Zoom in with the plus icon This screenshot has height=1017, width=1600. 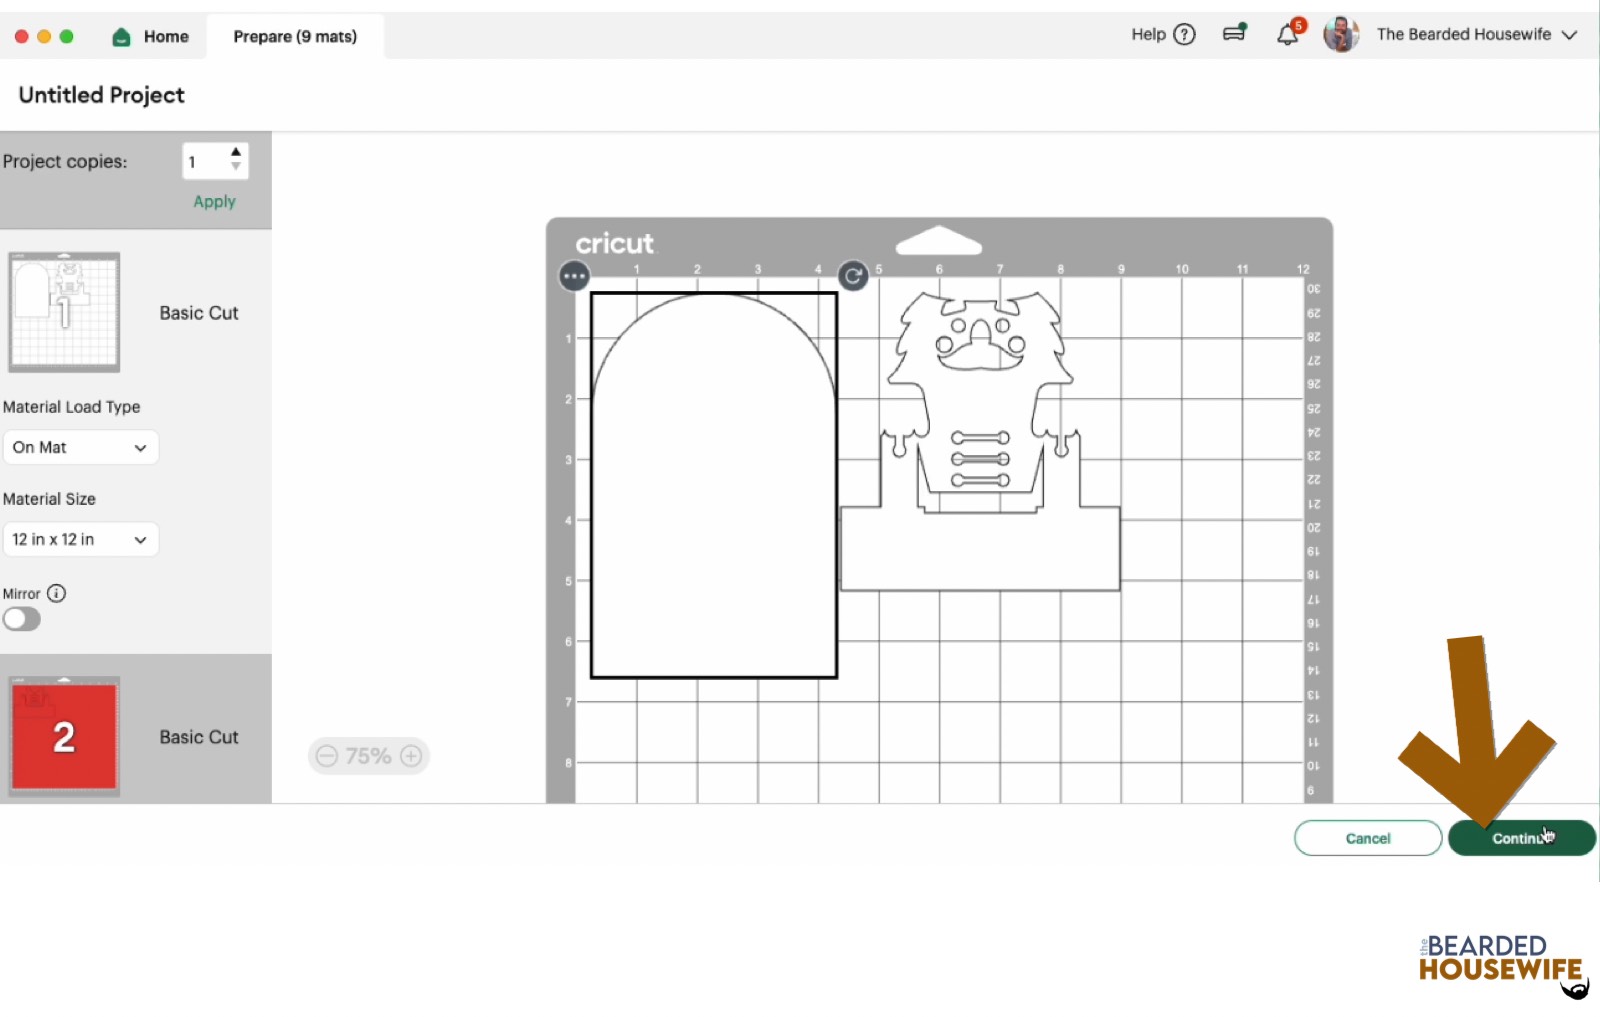pyautogui.click(x=411, y=756)
